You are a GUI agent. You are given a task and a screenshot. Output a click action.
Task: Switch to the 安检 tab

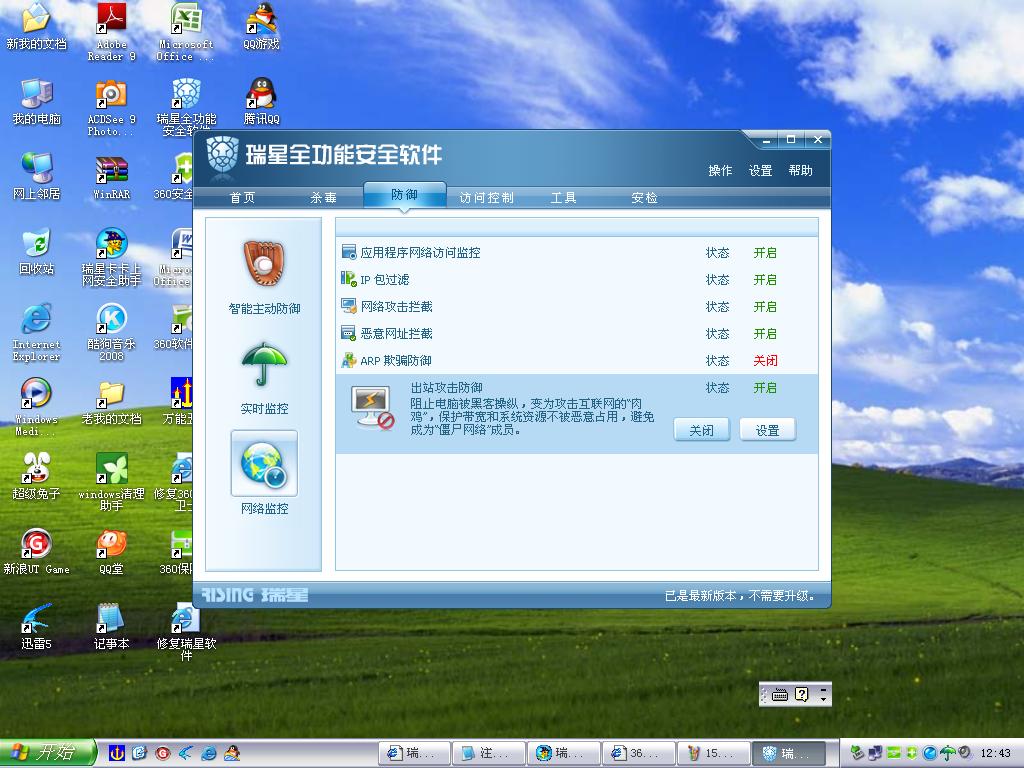(644, 197)
